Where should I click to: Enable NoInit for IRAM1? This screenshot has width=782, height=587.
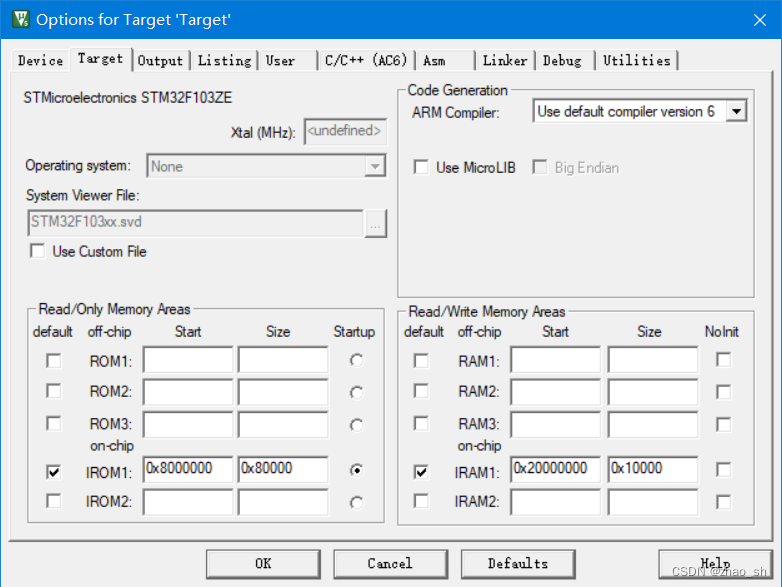point(723,470)
